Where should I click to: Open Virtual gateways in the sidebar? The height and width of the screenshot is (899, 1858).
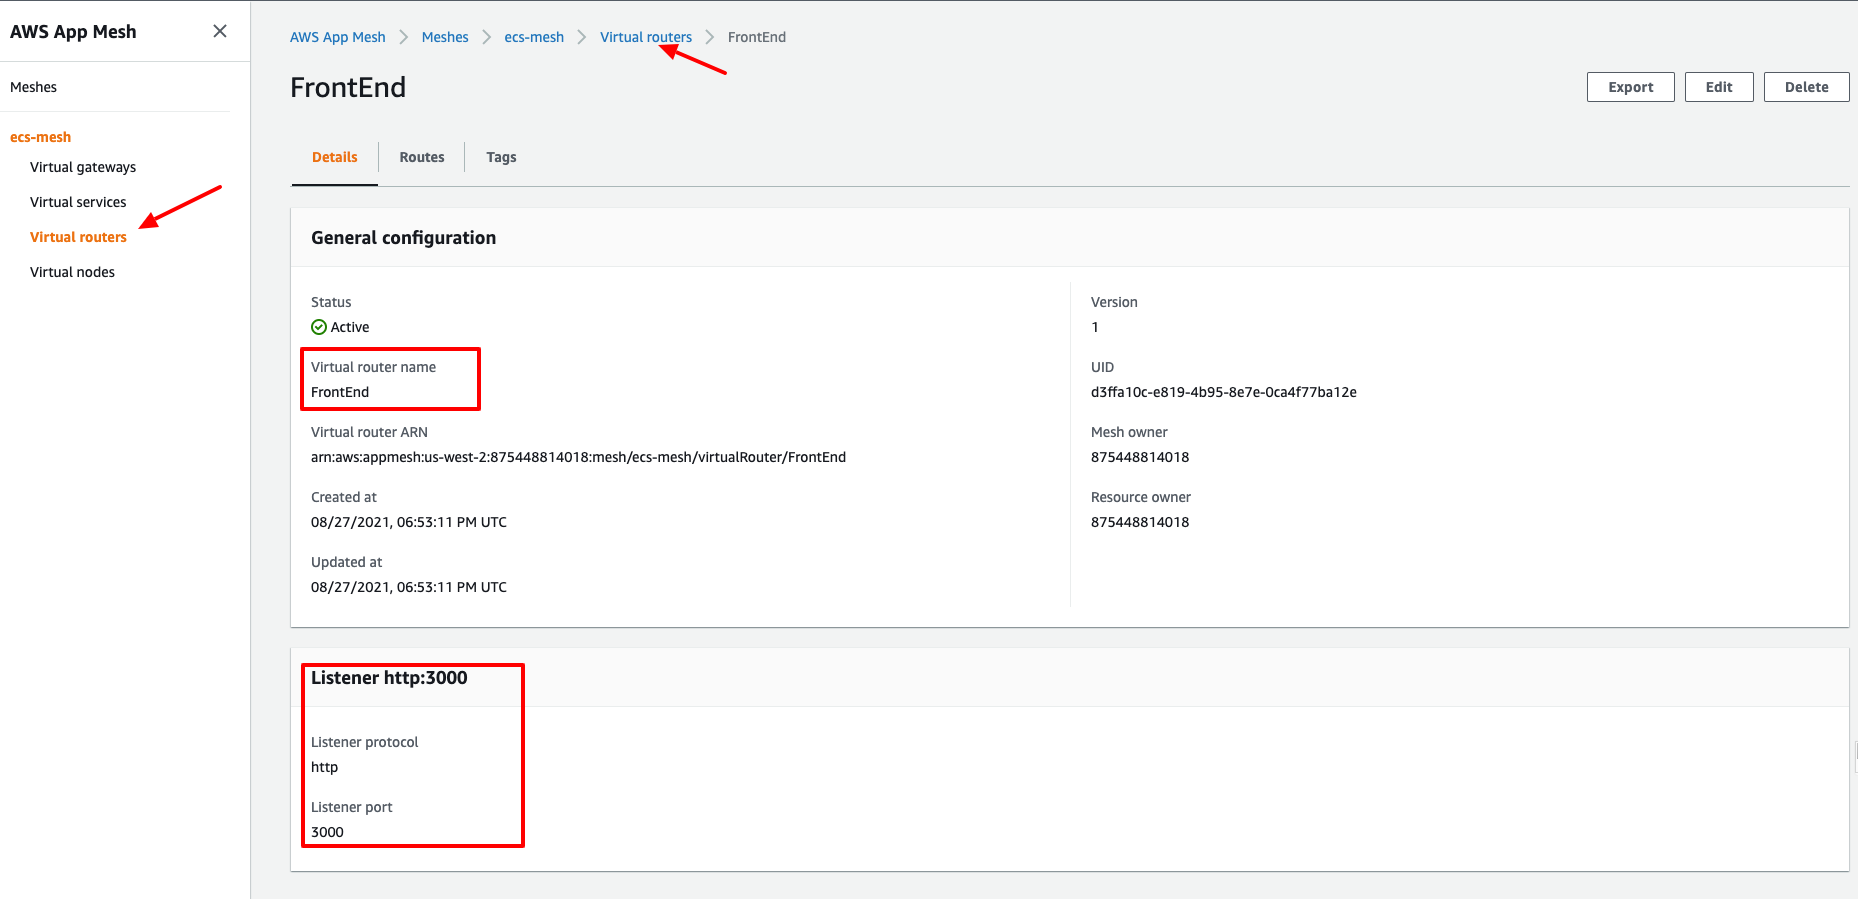click(83, 167)
